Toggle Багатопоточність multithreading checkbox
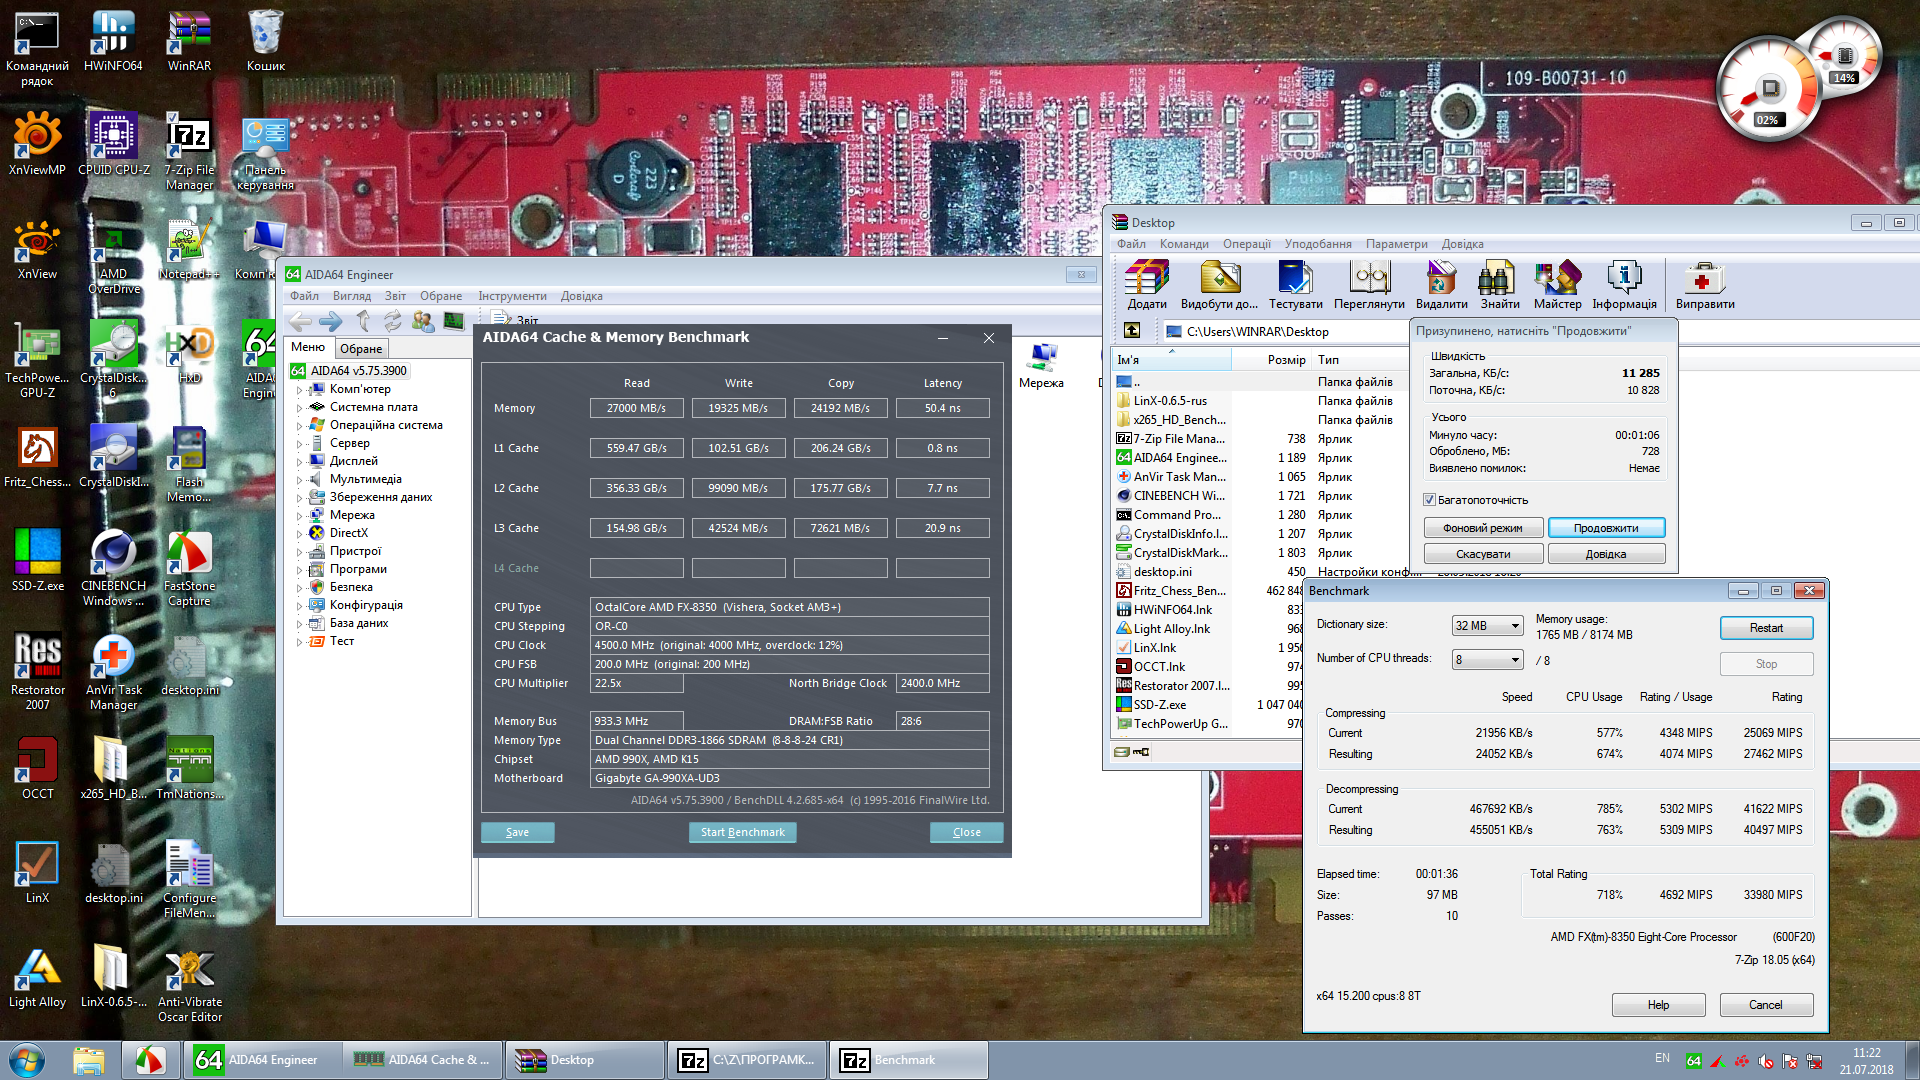 click(x=1430, y=500)
